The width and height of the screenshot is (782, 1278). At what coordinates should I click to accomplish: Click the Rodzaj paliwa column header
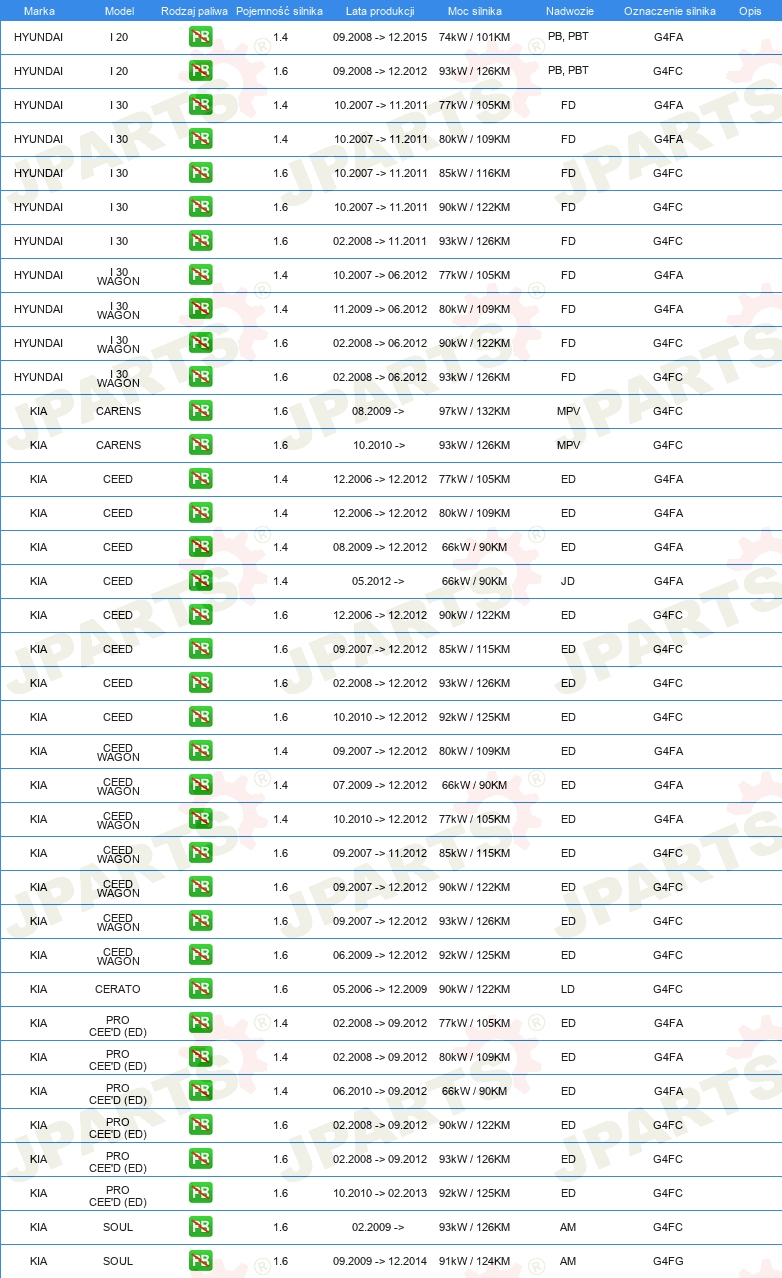tap(194, 10)
